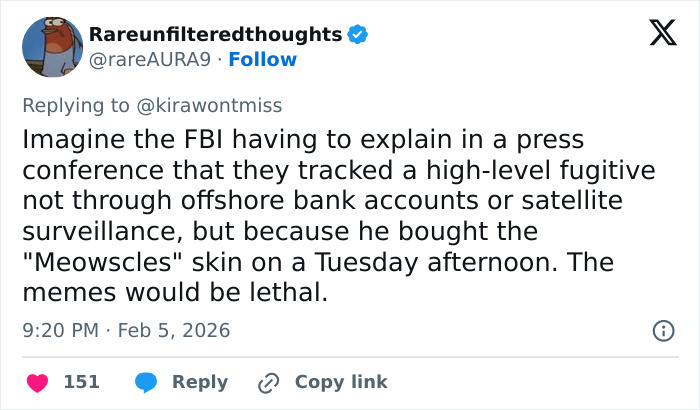Click the chain link copy icon
Screen dimensions: 700x410
(x=268, y=382)
